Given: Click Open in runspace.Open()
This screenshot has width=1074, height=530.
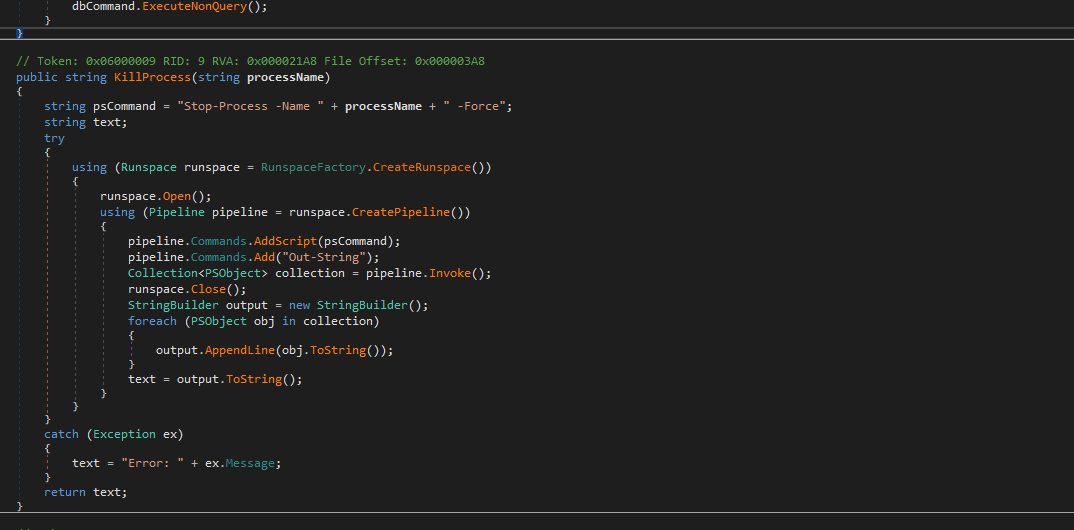Looking at the screenshot, I should [x=177, y=196].
